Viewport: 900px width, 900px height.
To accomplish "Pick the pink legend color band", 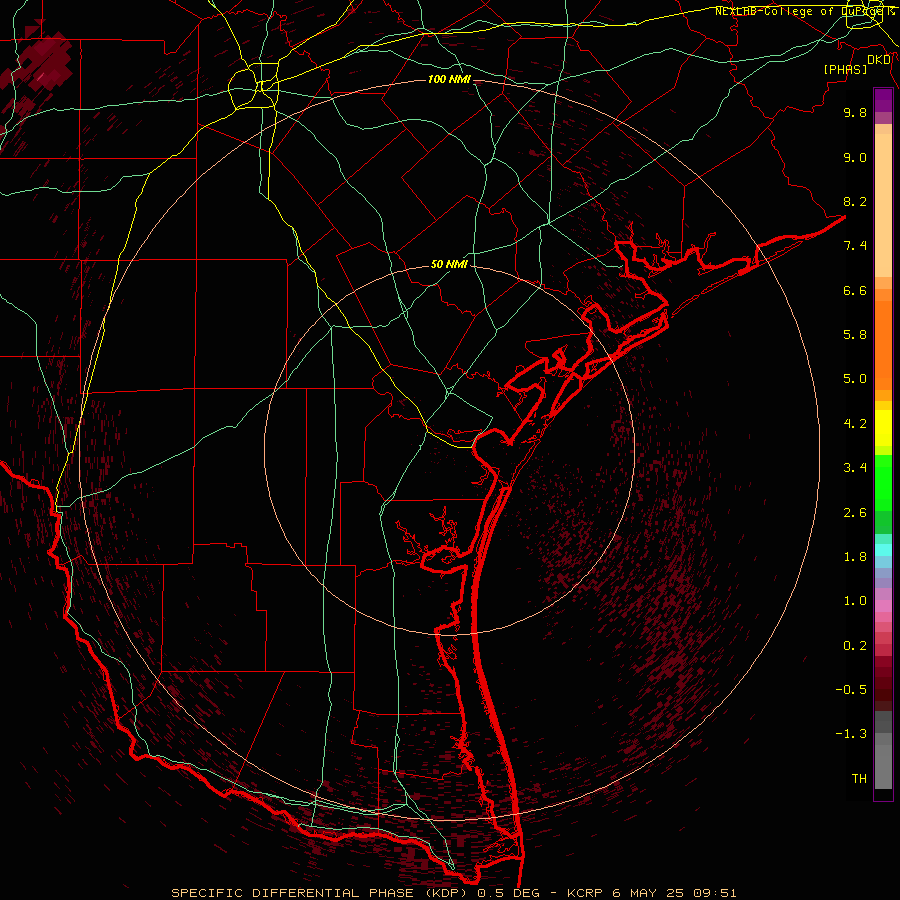I will click(883, 606).
